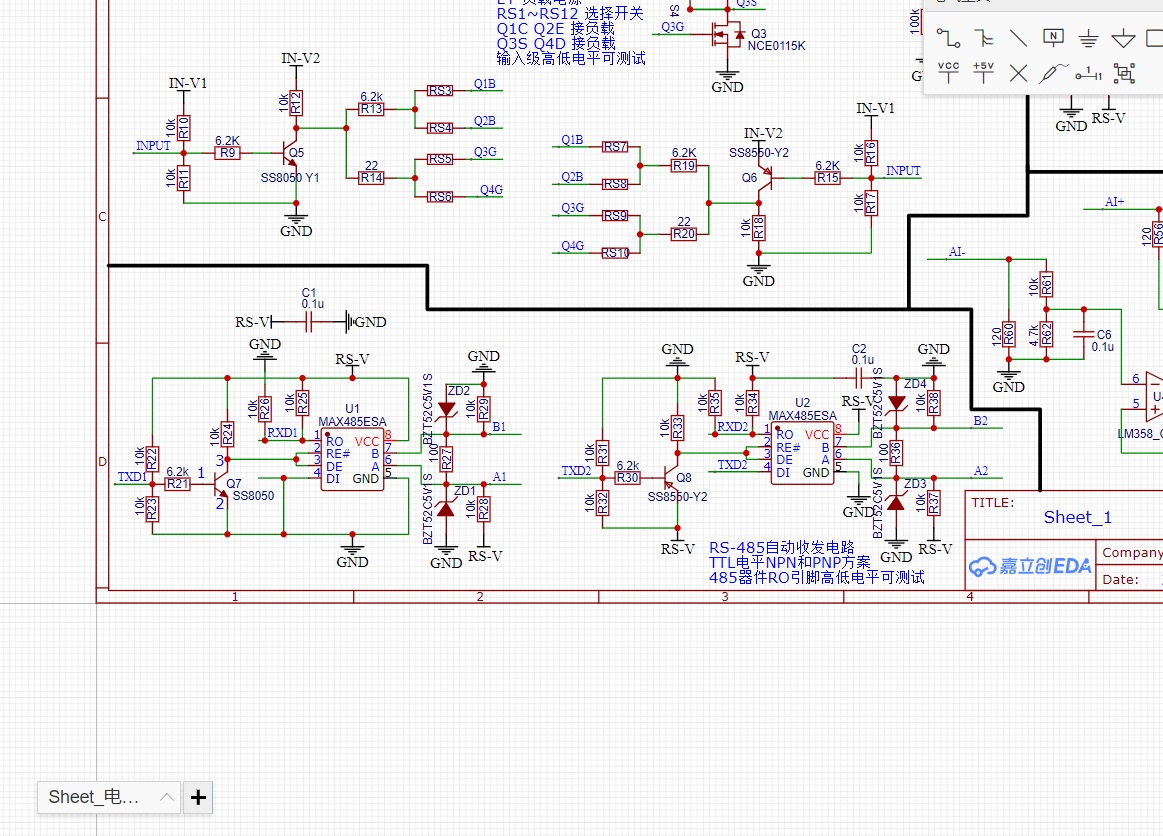Select the RXD1 net label
Screen dimensions: 1163x836
[282, 433]
